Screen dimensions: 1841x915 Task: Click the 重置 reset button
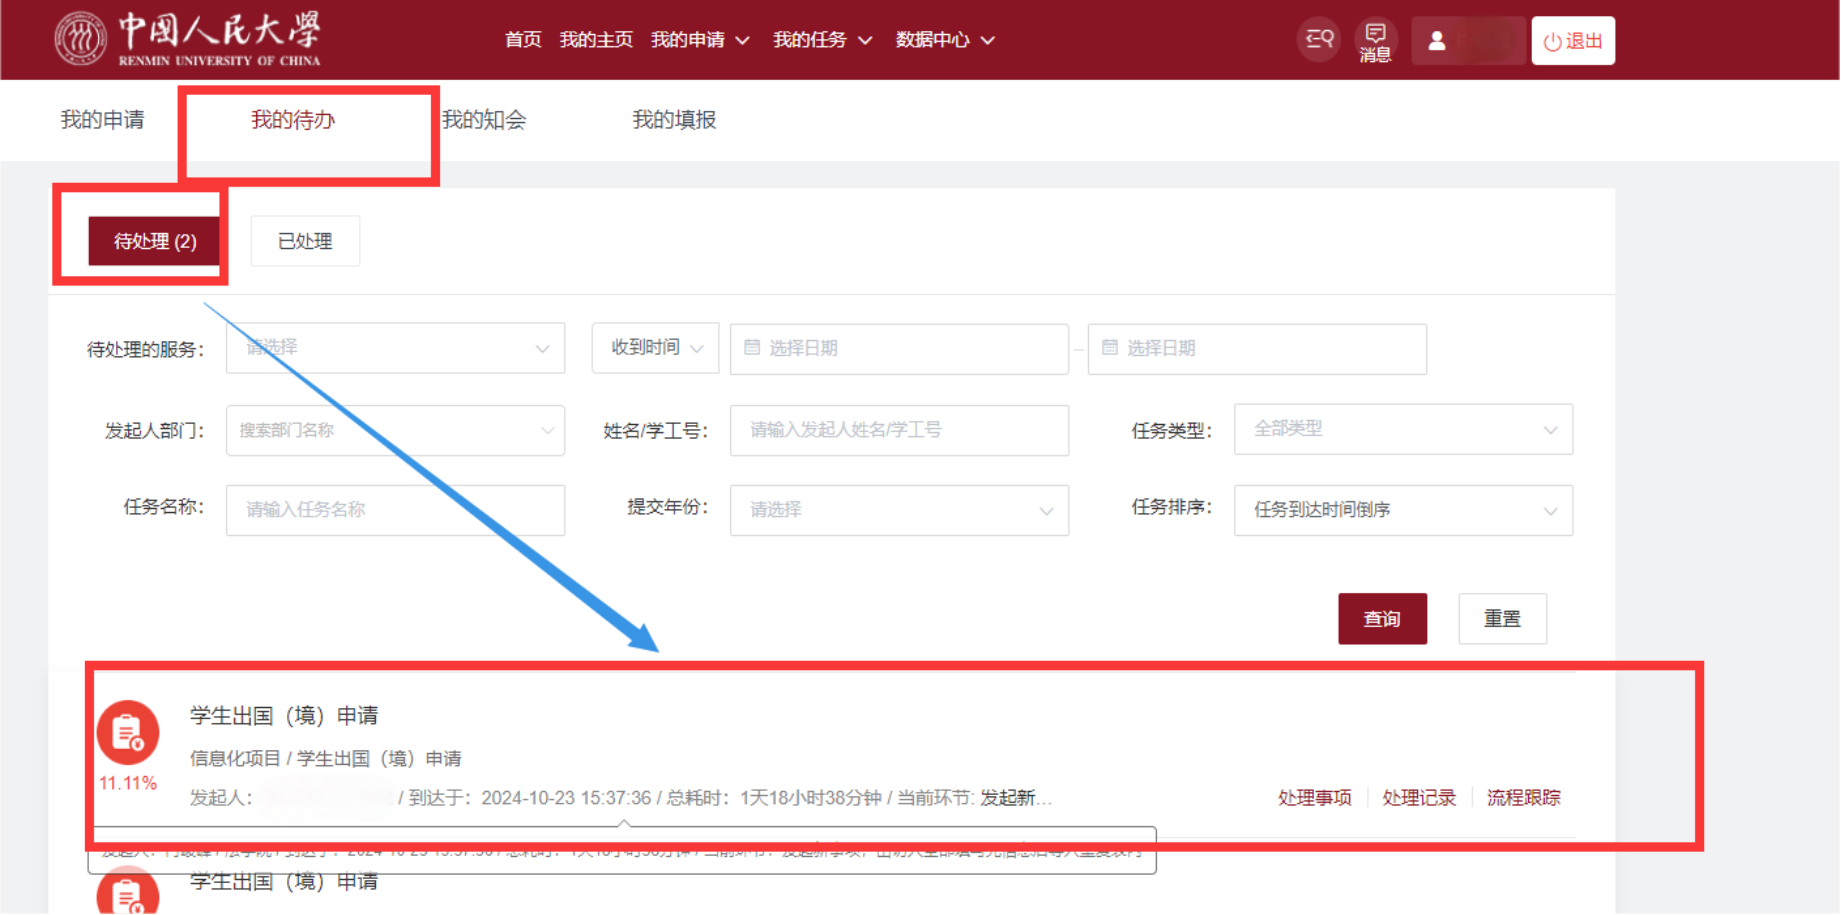pyautogui.click(x=1502, y=619)
